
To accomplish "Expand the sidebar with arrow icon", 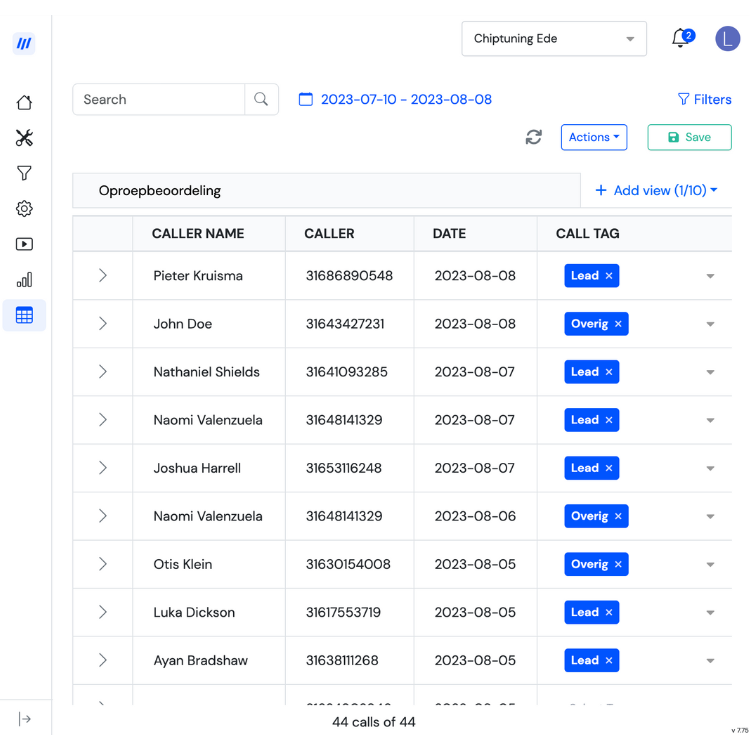I will click(25, 719).
